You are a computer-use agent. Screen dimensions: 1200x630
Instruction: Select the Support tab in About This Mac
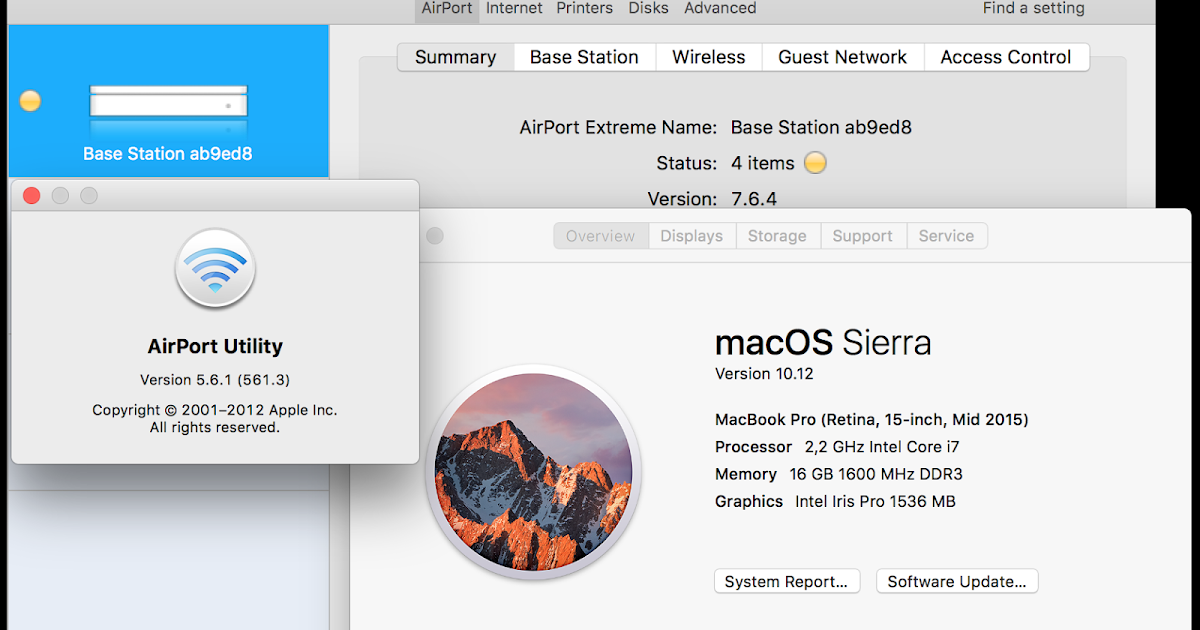(x=862, y=236)
